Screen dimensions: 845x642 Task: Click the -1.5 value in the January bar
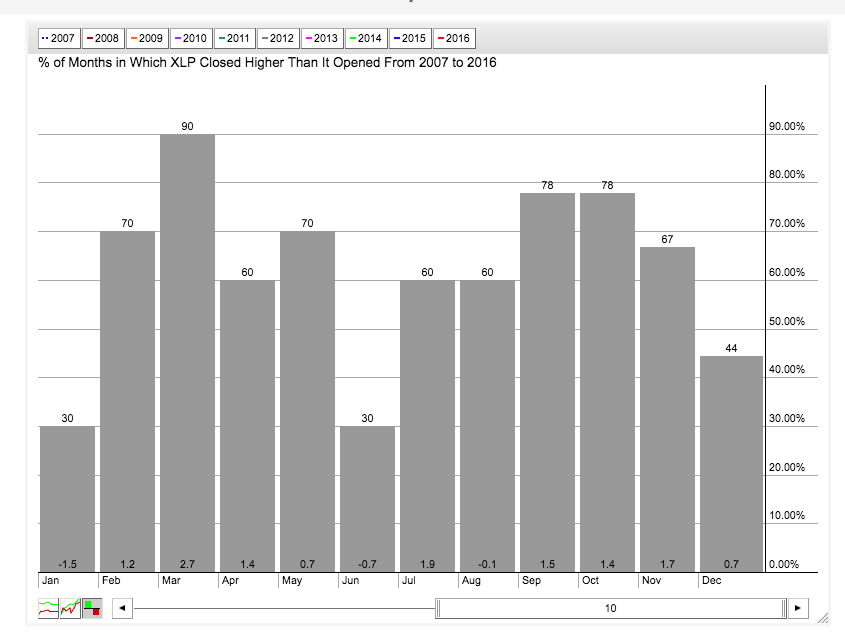[x=67, y=564]
